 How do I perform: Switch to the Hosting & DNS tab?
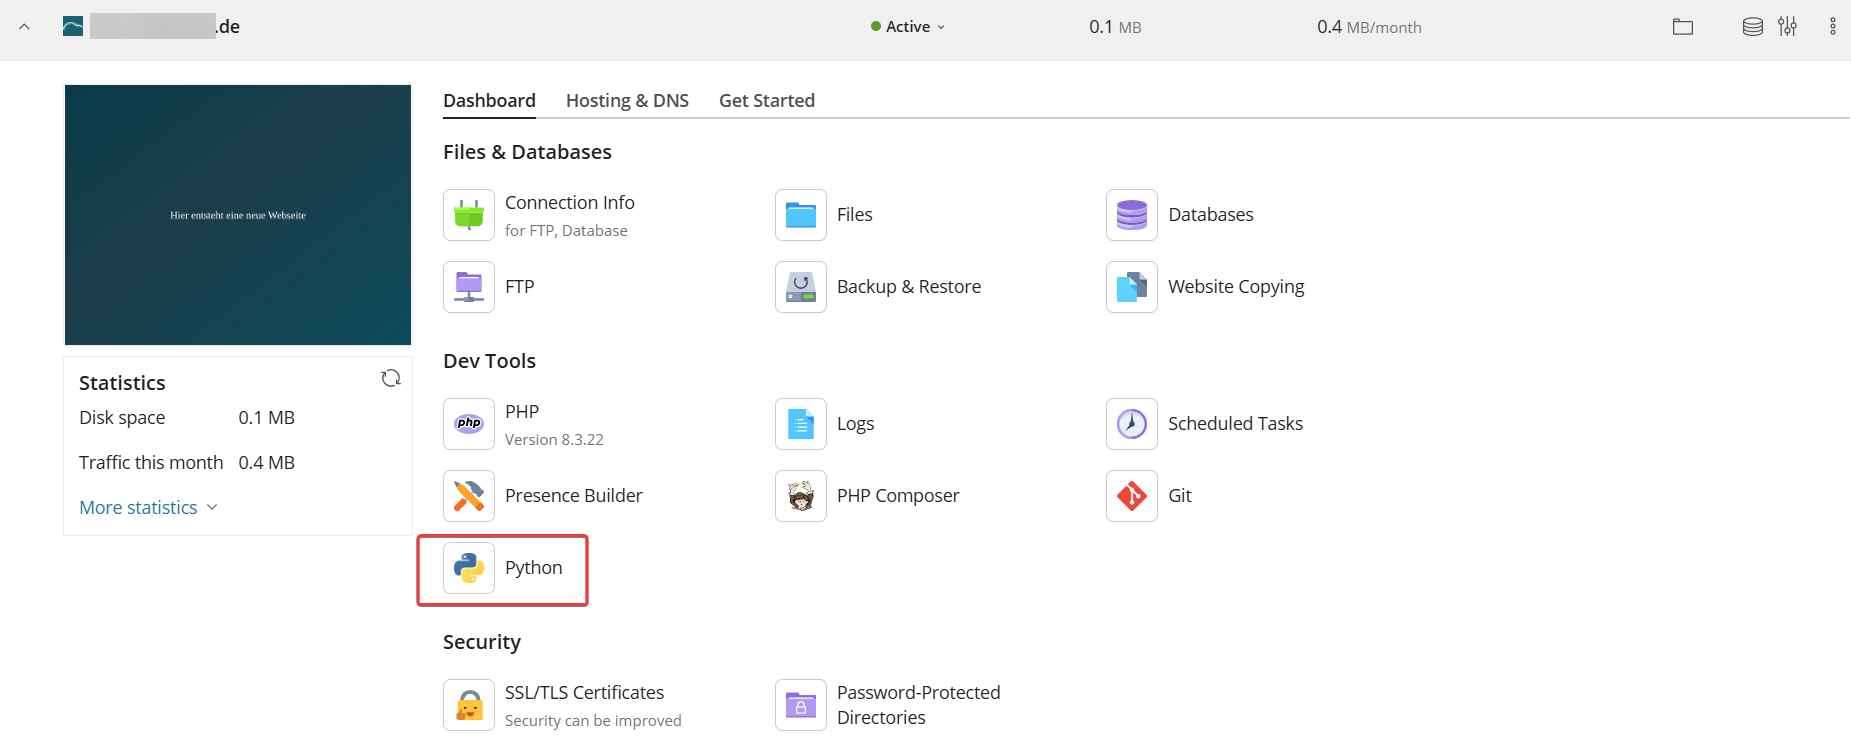(627, 100)
